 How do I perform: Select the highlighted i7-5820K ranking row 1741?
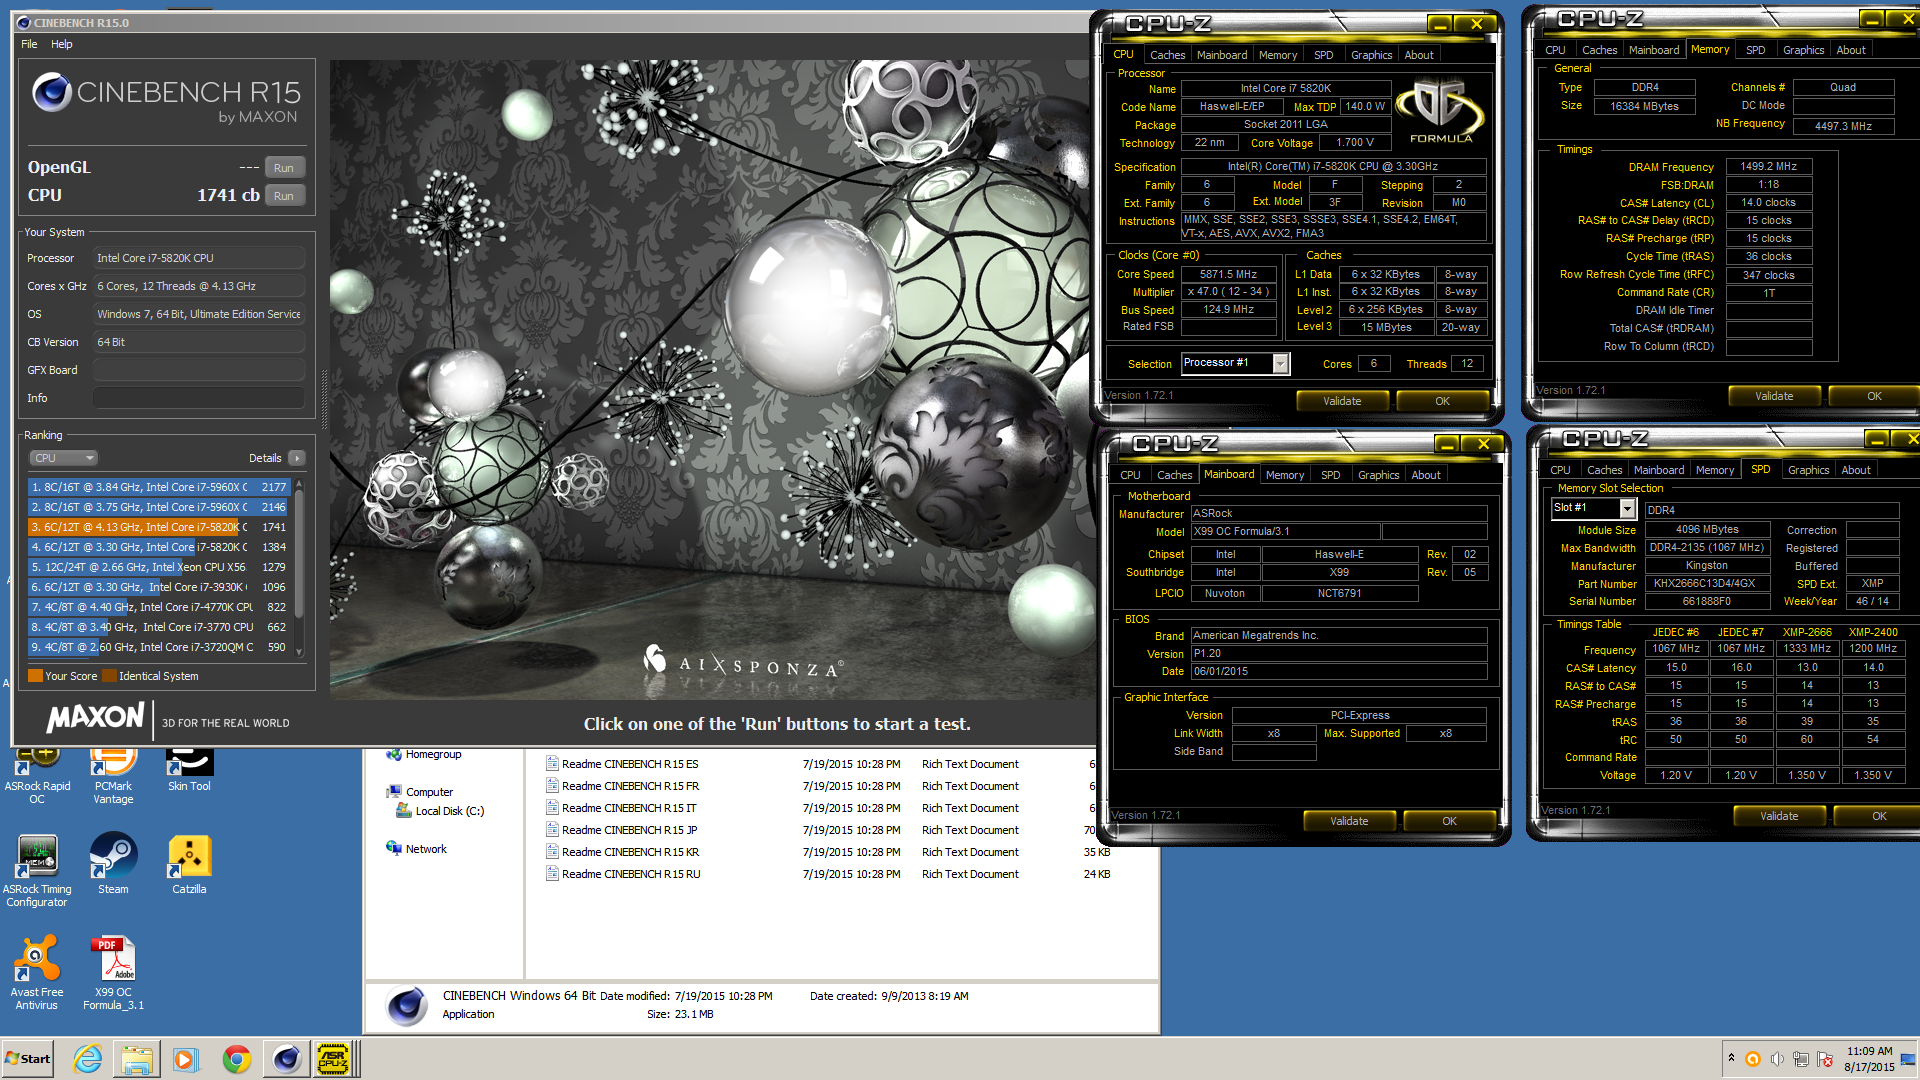tap(158, 527)
